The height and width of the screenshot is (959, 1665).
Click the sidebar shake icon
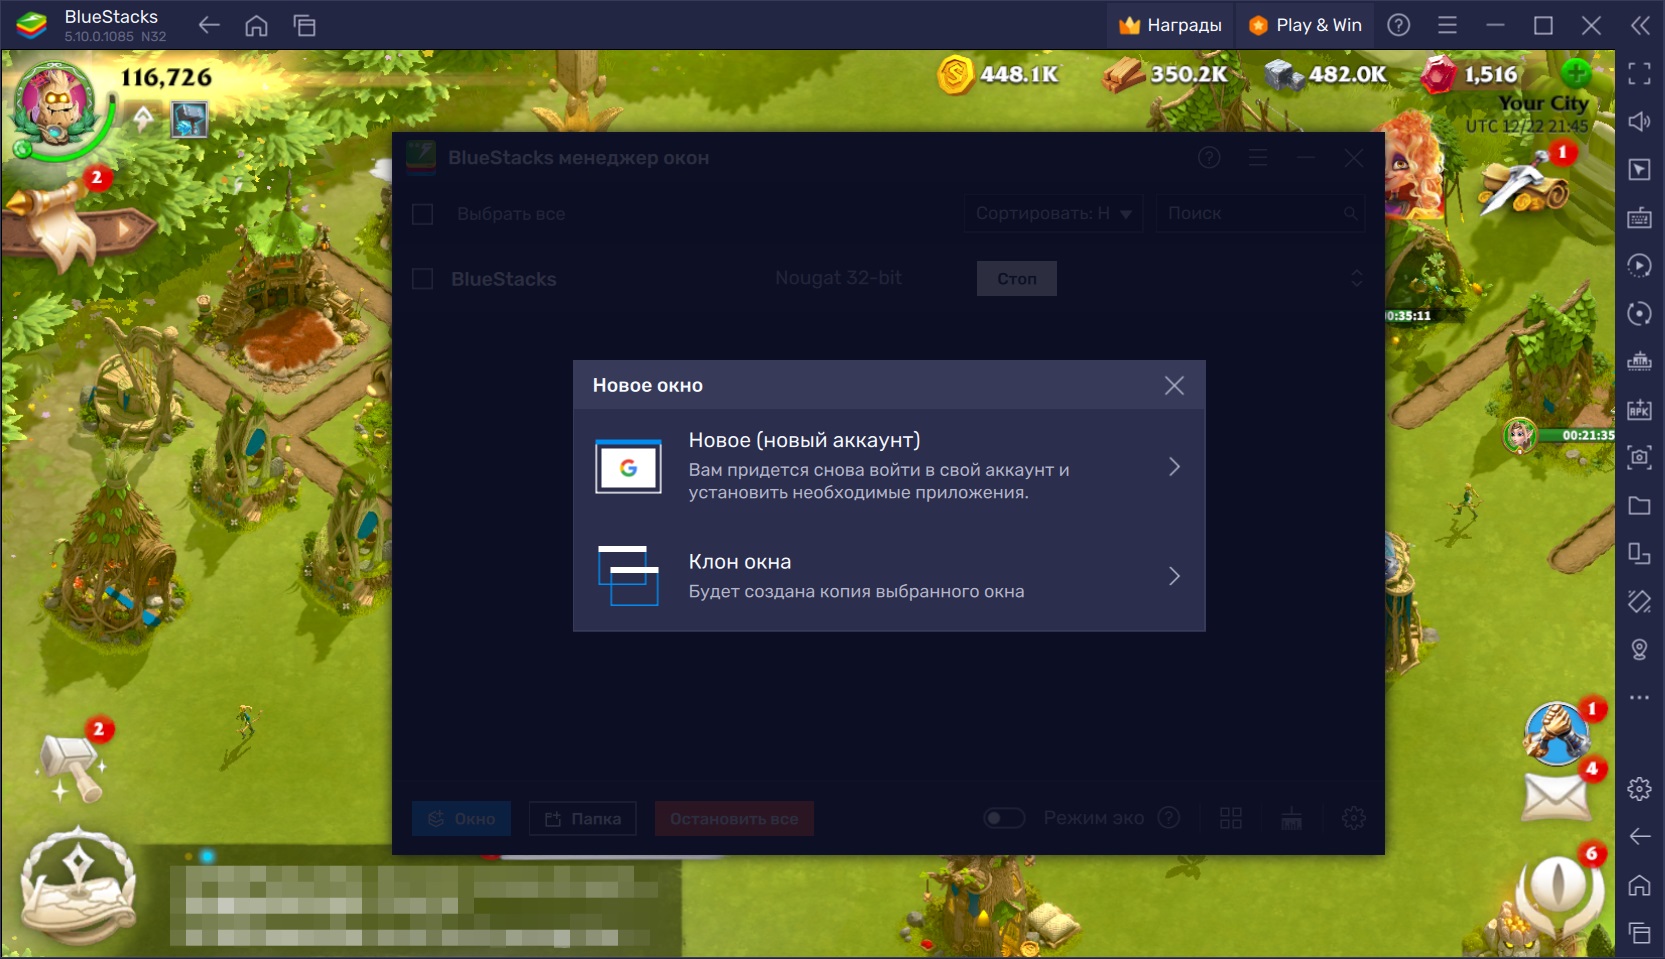click(x=1639, y=601)
